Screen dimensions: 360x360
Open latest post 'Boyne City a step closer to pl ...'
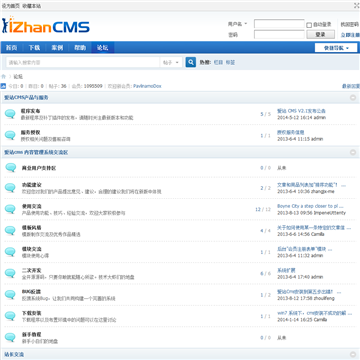[x=310, y=206]
